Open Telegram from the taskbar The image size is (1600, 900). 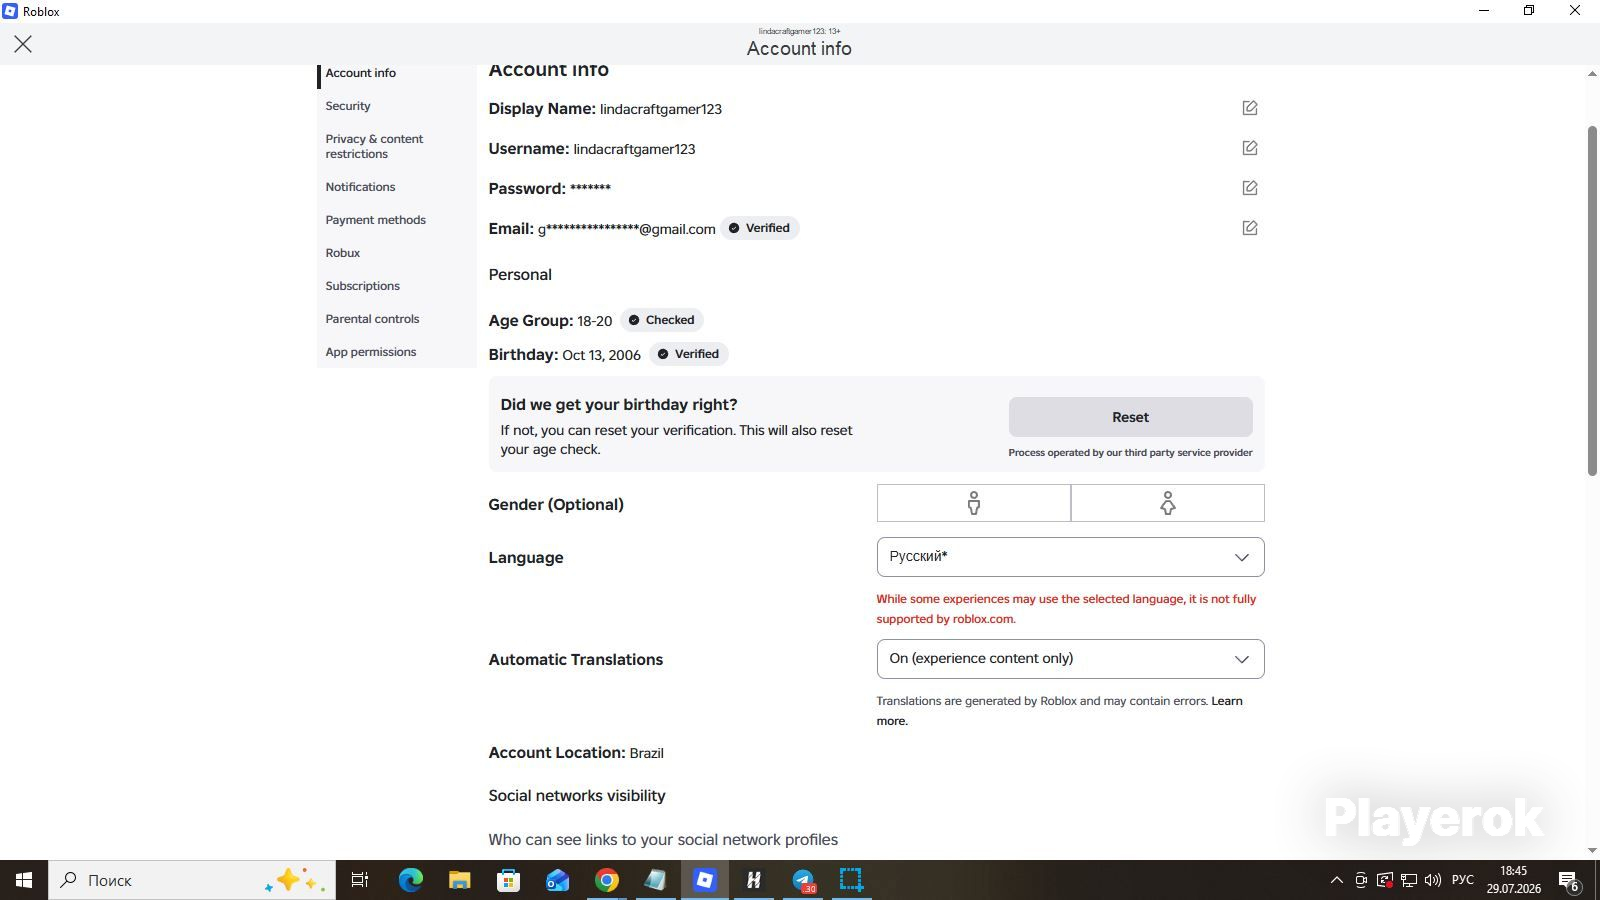(803, 880)
